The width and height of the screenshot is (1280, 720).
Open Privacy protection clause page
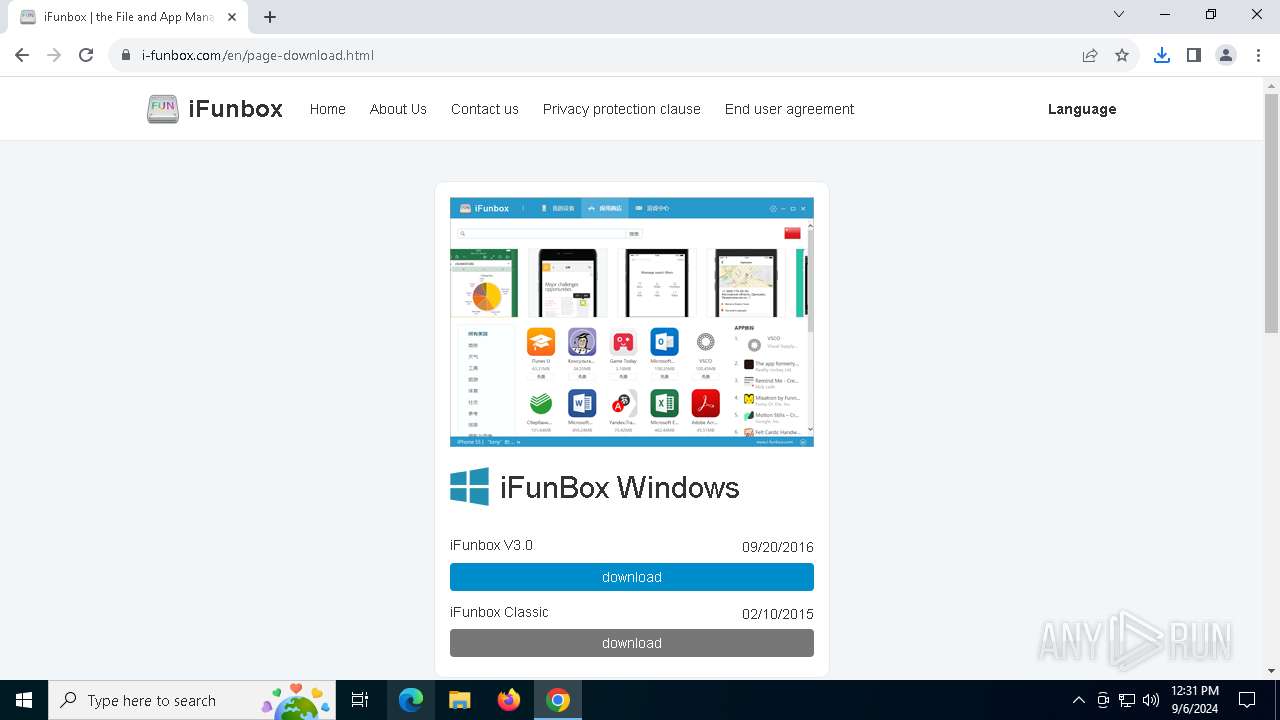[x=621, y=109]
